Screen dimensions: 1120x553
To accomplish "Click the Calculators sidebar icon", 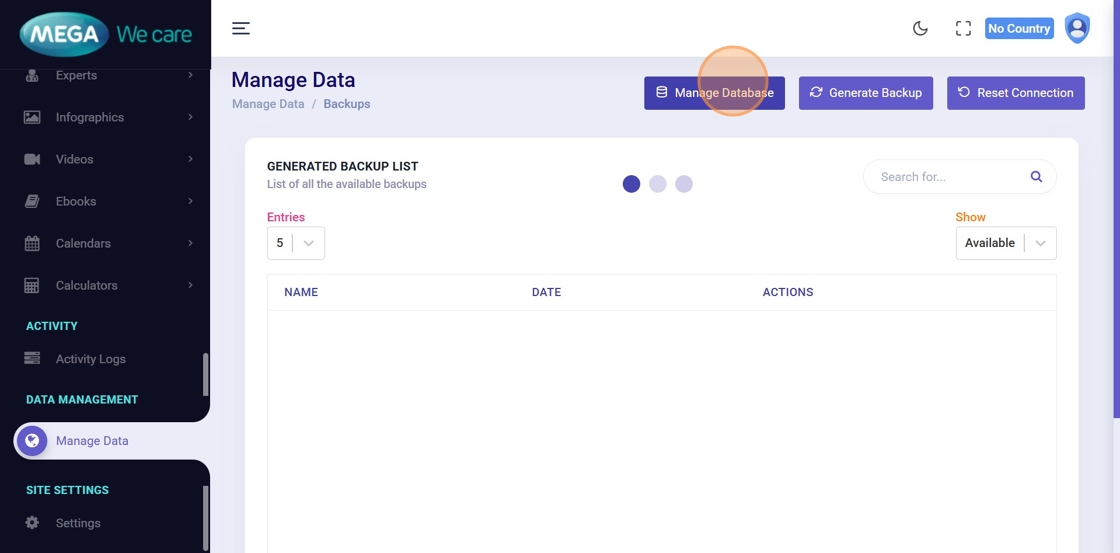I will pos(32,285).
